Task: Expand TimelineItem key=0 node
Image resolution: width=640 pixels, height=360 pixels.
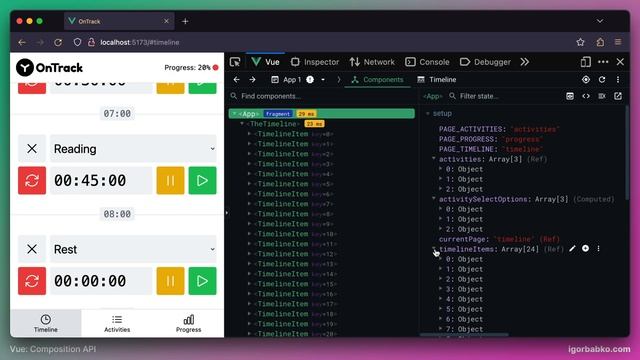Action: pyautogui.click(x=249, y=134)
